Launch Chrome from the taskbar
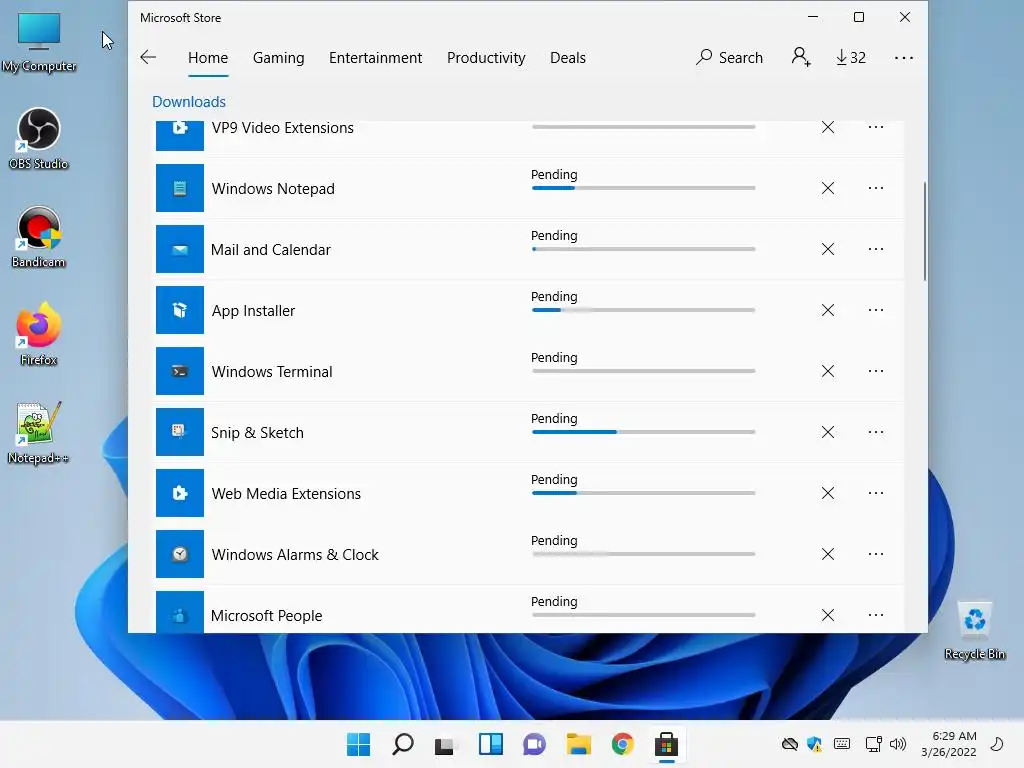The height and width of the screenshot is (768, 1024). (622, 744)
